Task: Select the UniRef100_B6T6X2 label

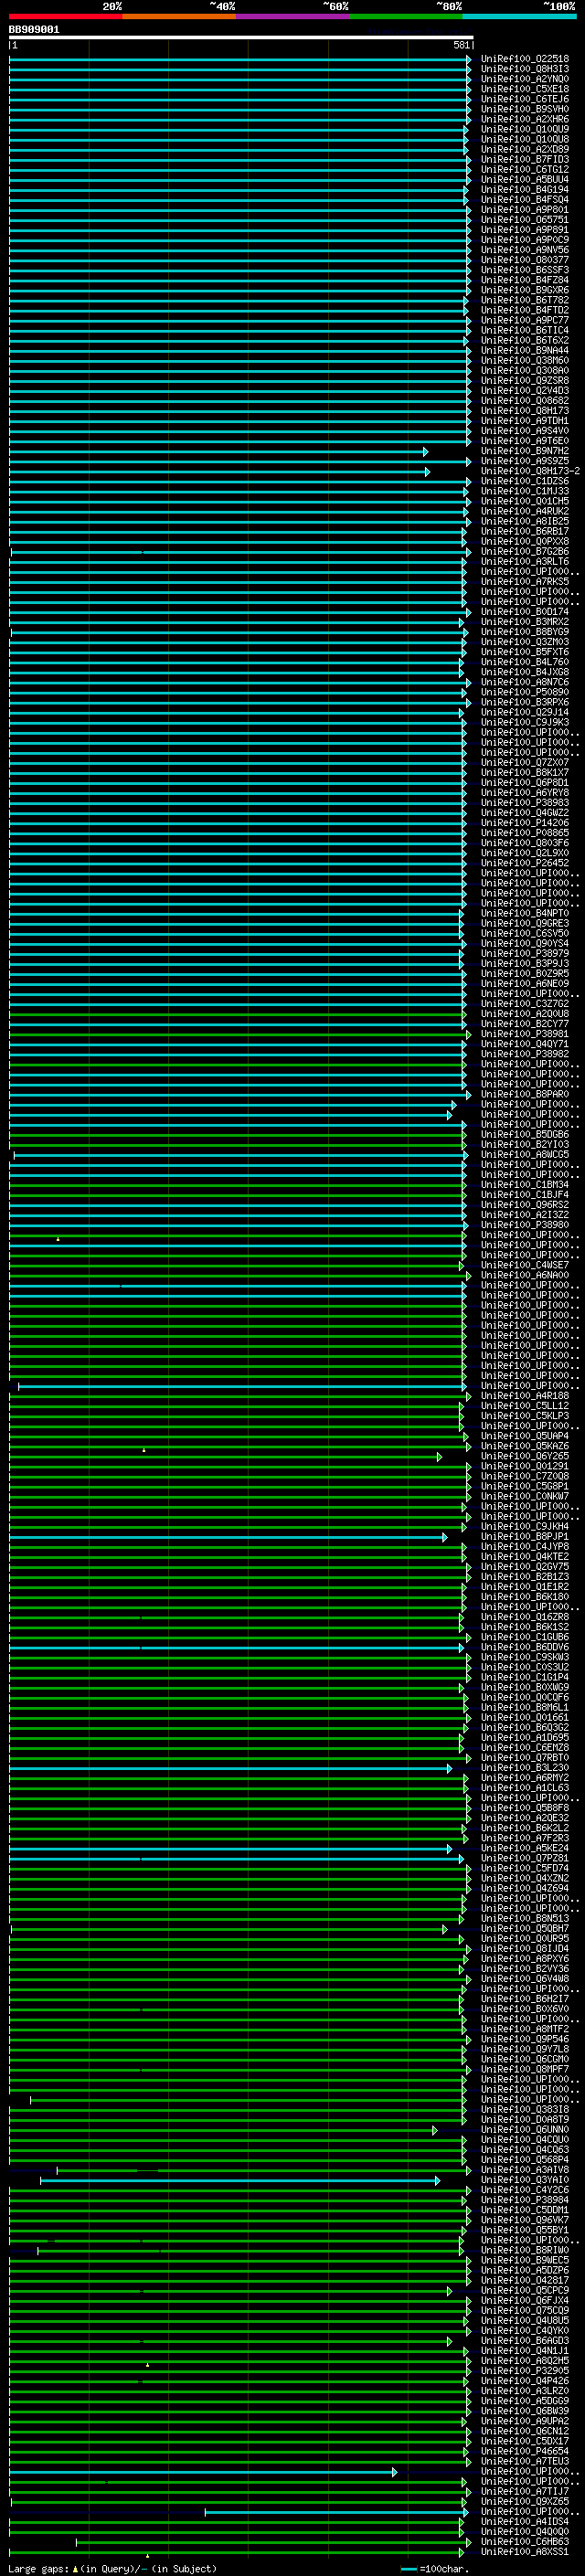Action: pyautogui.click(x=525, y=340)
